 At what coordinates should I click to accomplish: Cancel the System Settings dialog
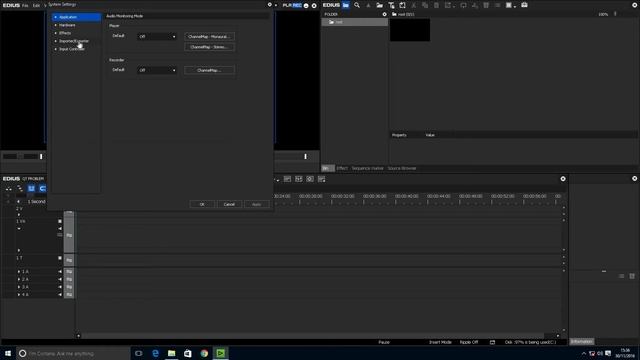tap(229, 204)
